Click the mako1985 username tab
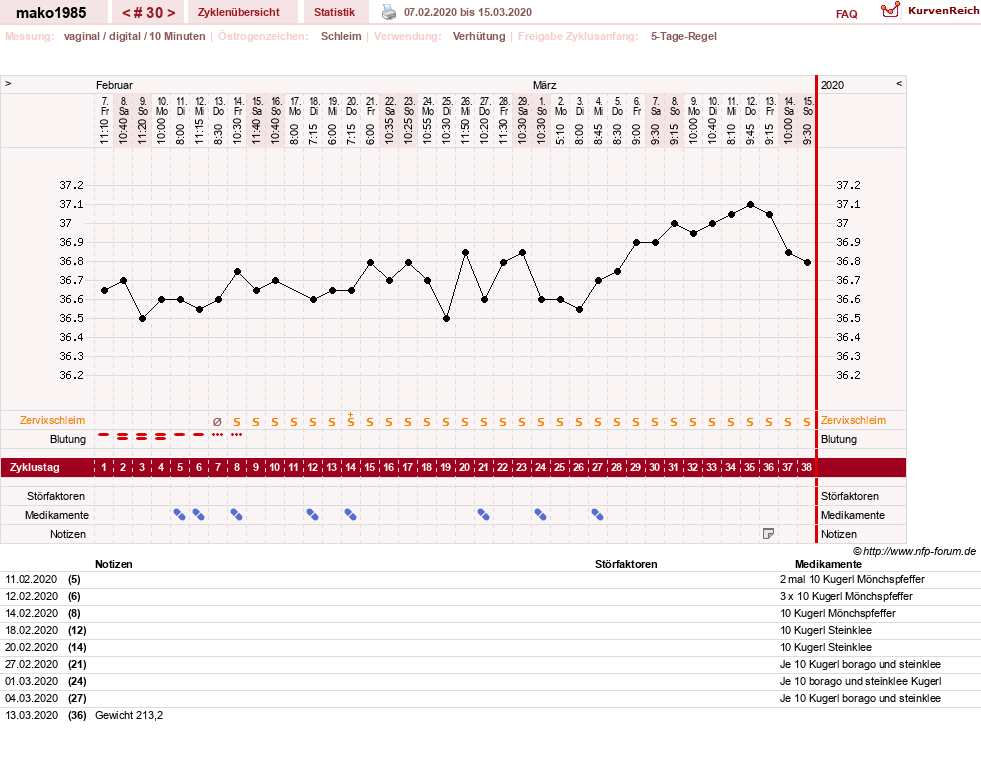The width and height of the screenshot is (981, 763). 51,13
